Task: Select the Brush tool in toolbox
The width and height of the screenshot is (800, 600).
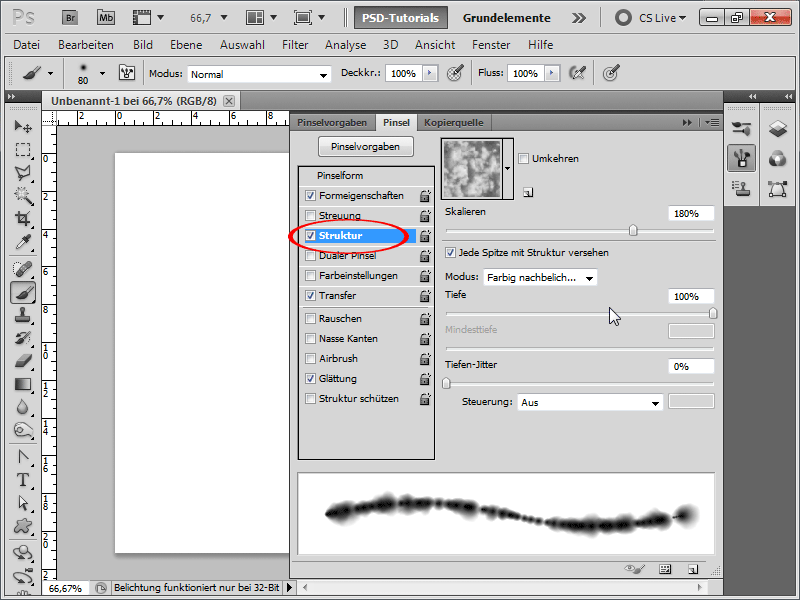Action: coord(23,292)
